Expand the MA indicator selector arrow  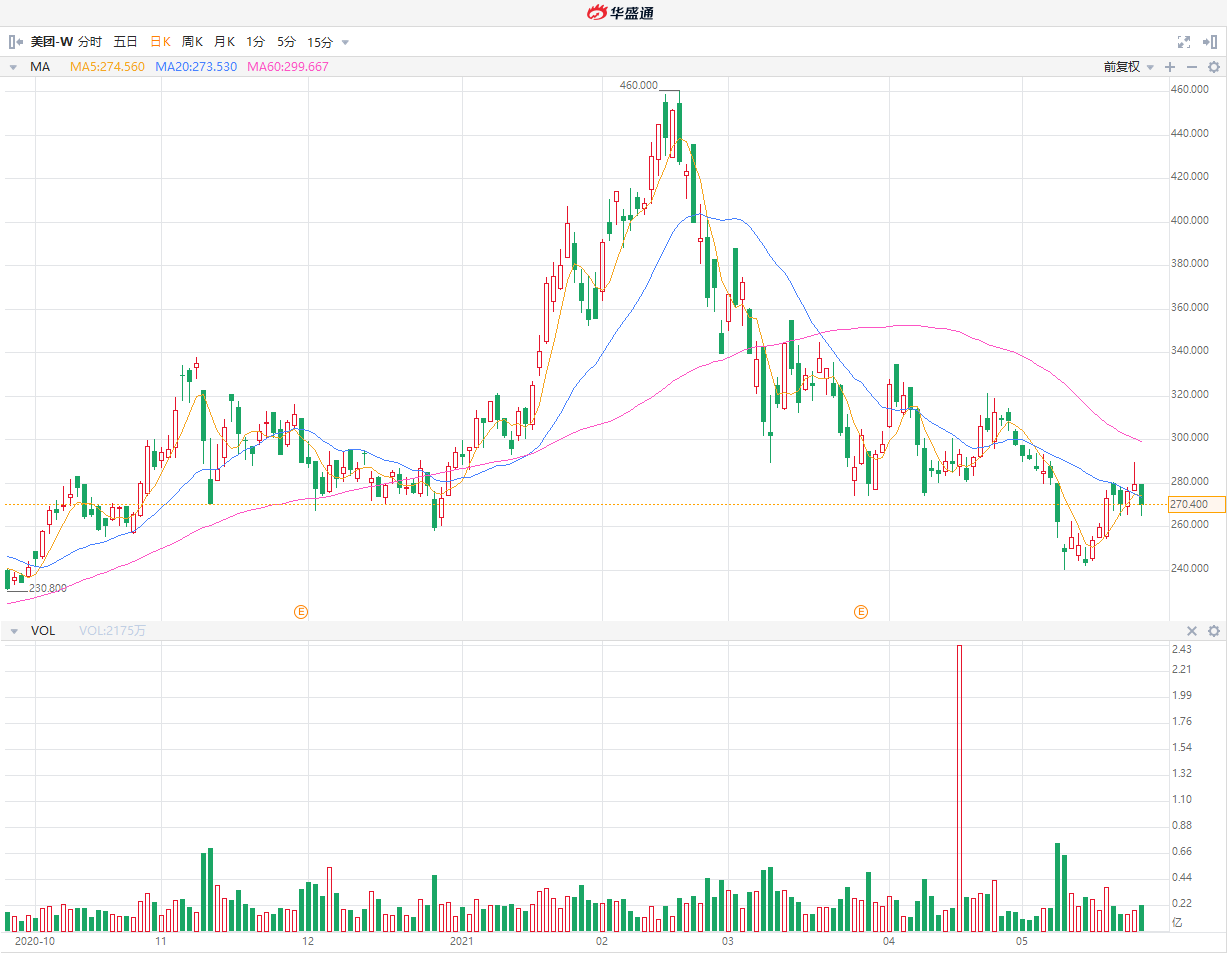(13, 67)
